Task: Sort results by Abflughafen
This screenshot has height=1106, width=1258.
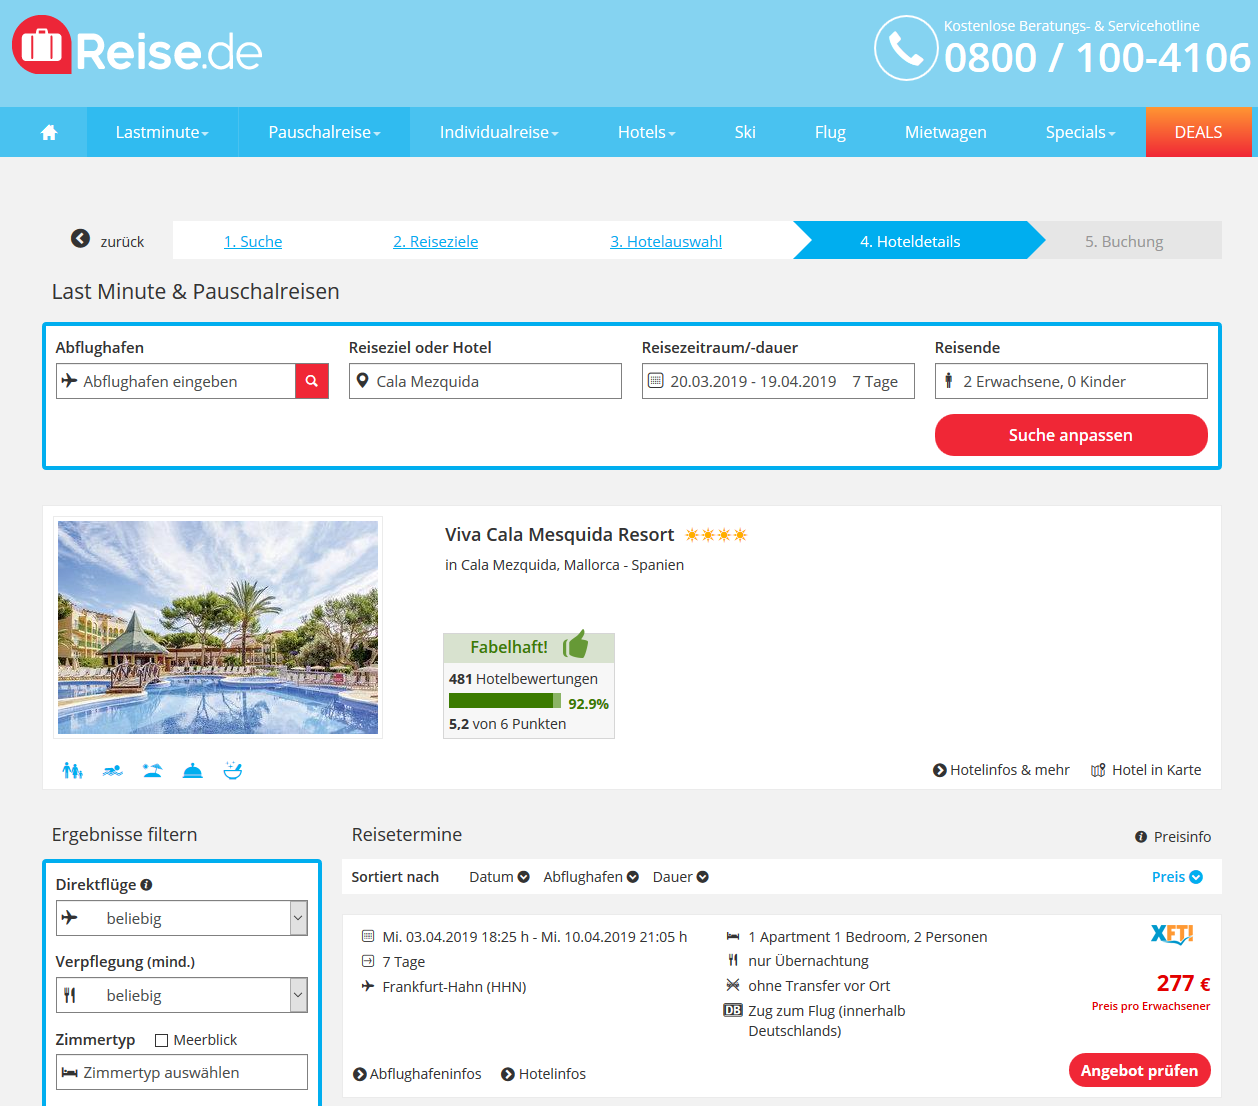Action: point(591,877)
